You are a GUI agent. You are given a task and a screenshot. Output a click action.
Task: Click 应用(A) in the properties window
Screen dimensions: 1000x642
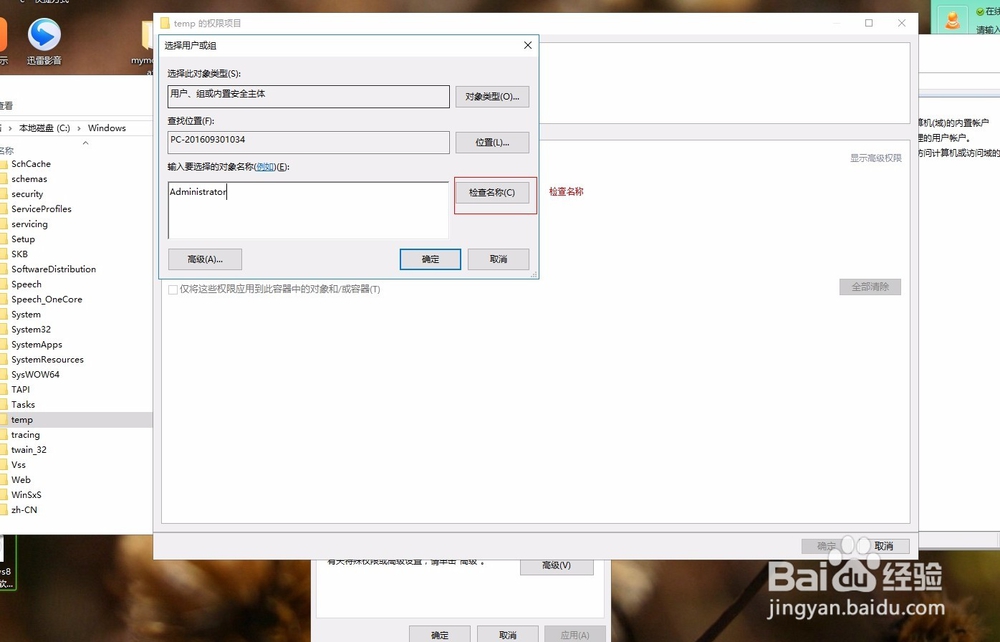click(x=575, y=635)
